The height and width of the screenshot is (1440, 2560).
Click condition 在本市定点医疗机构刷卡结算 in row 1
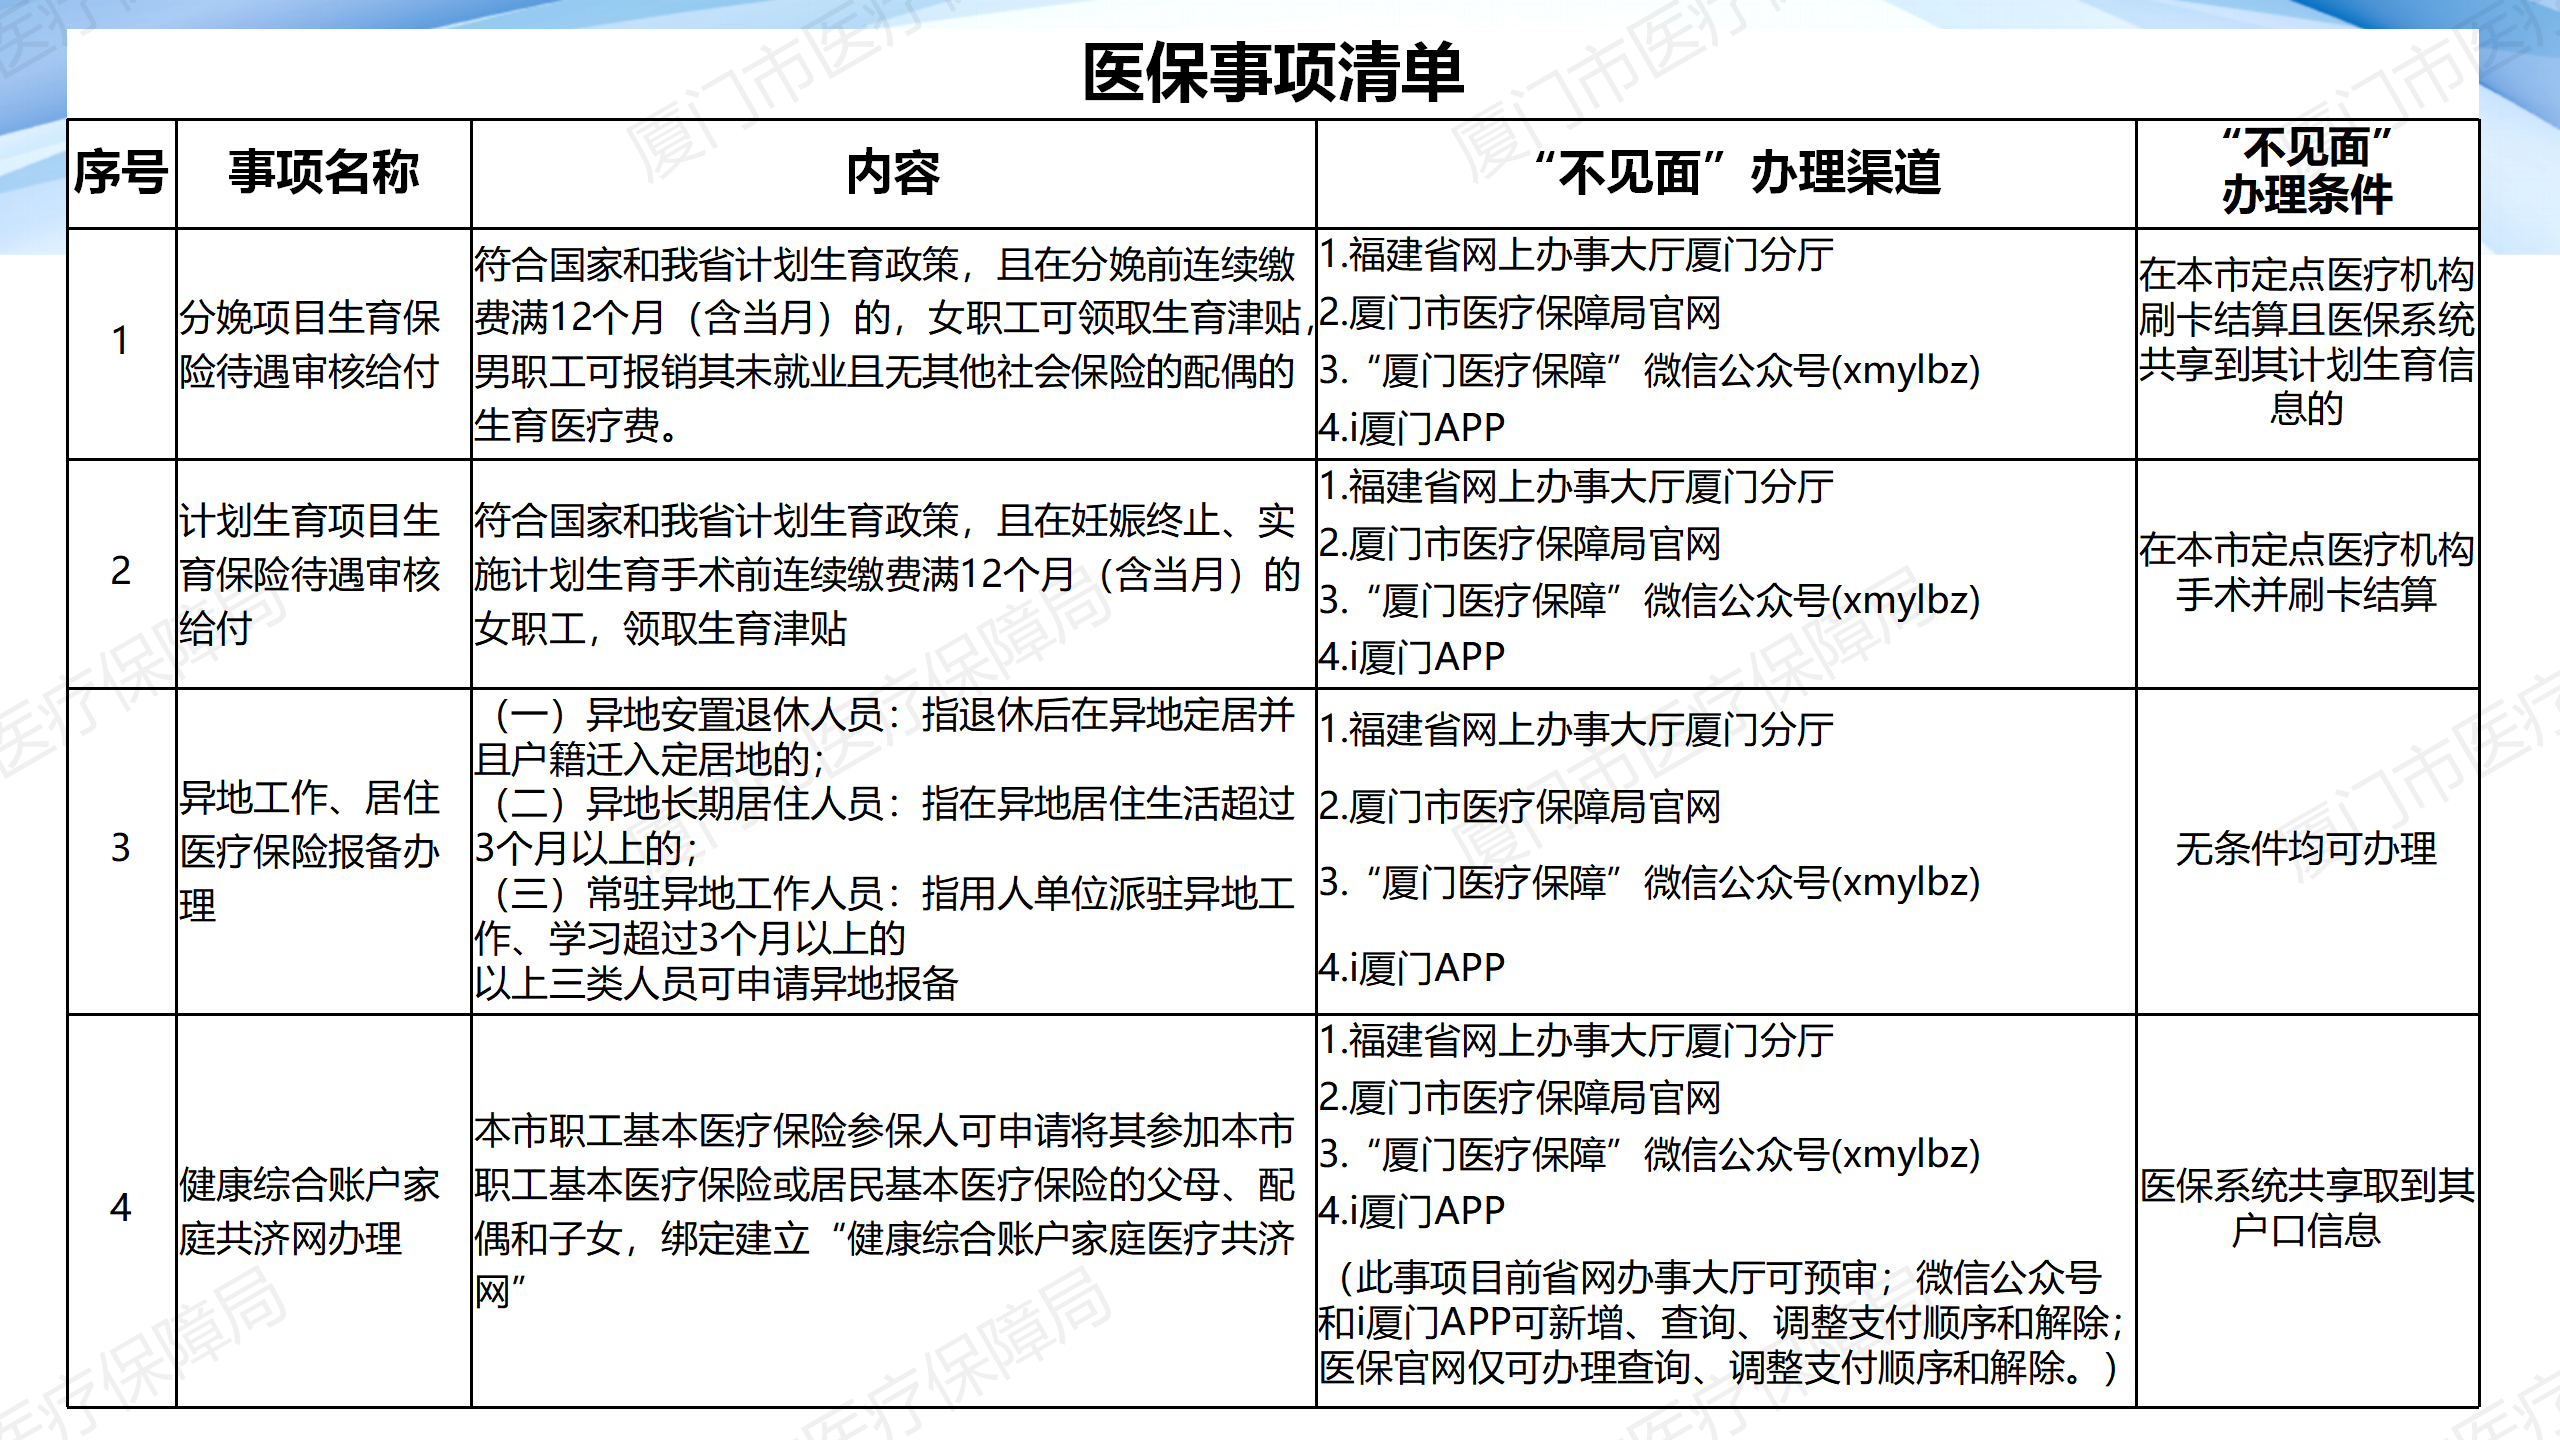pyautogui.click(x=2307, y=342)
